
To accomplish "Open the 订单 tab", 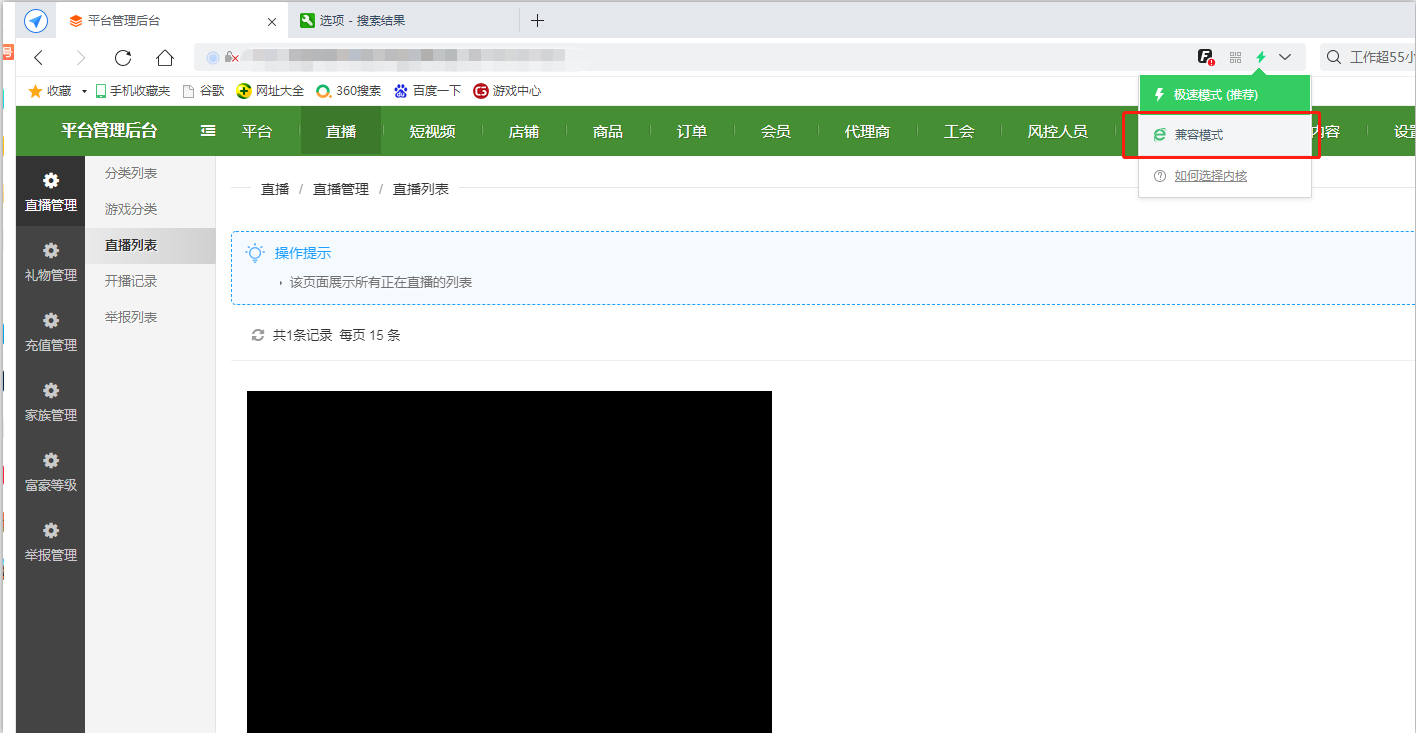I will [x=690, y=130].
